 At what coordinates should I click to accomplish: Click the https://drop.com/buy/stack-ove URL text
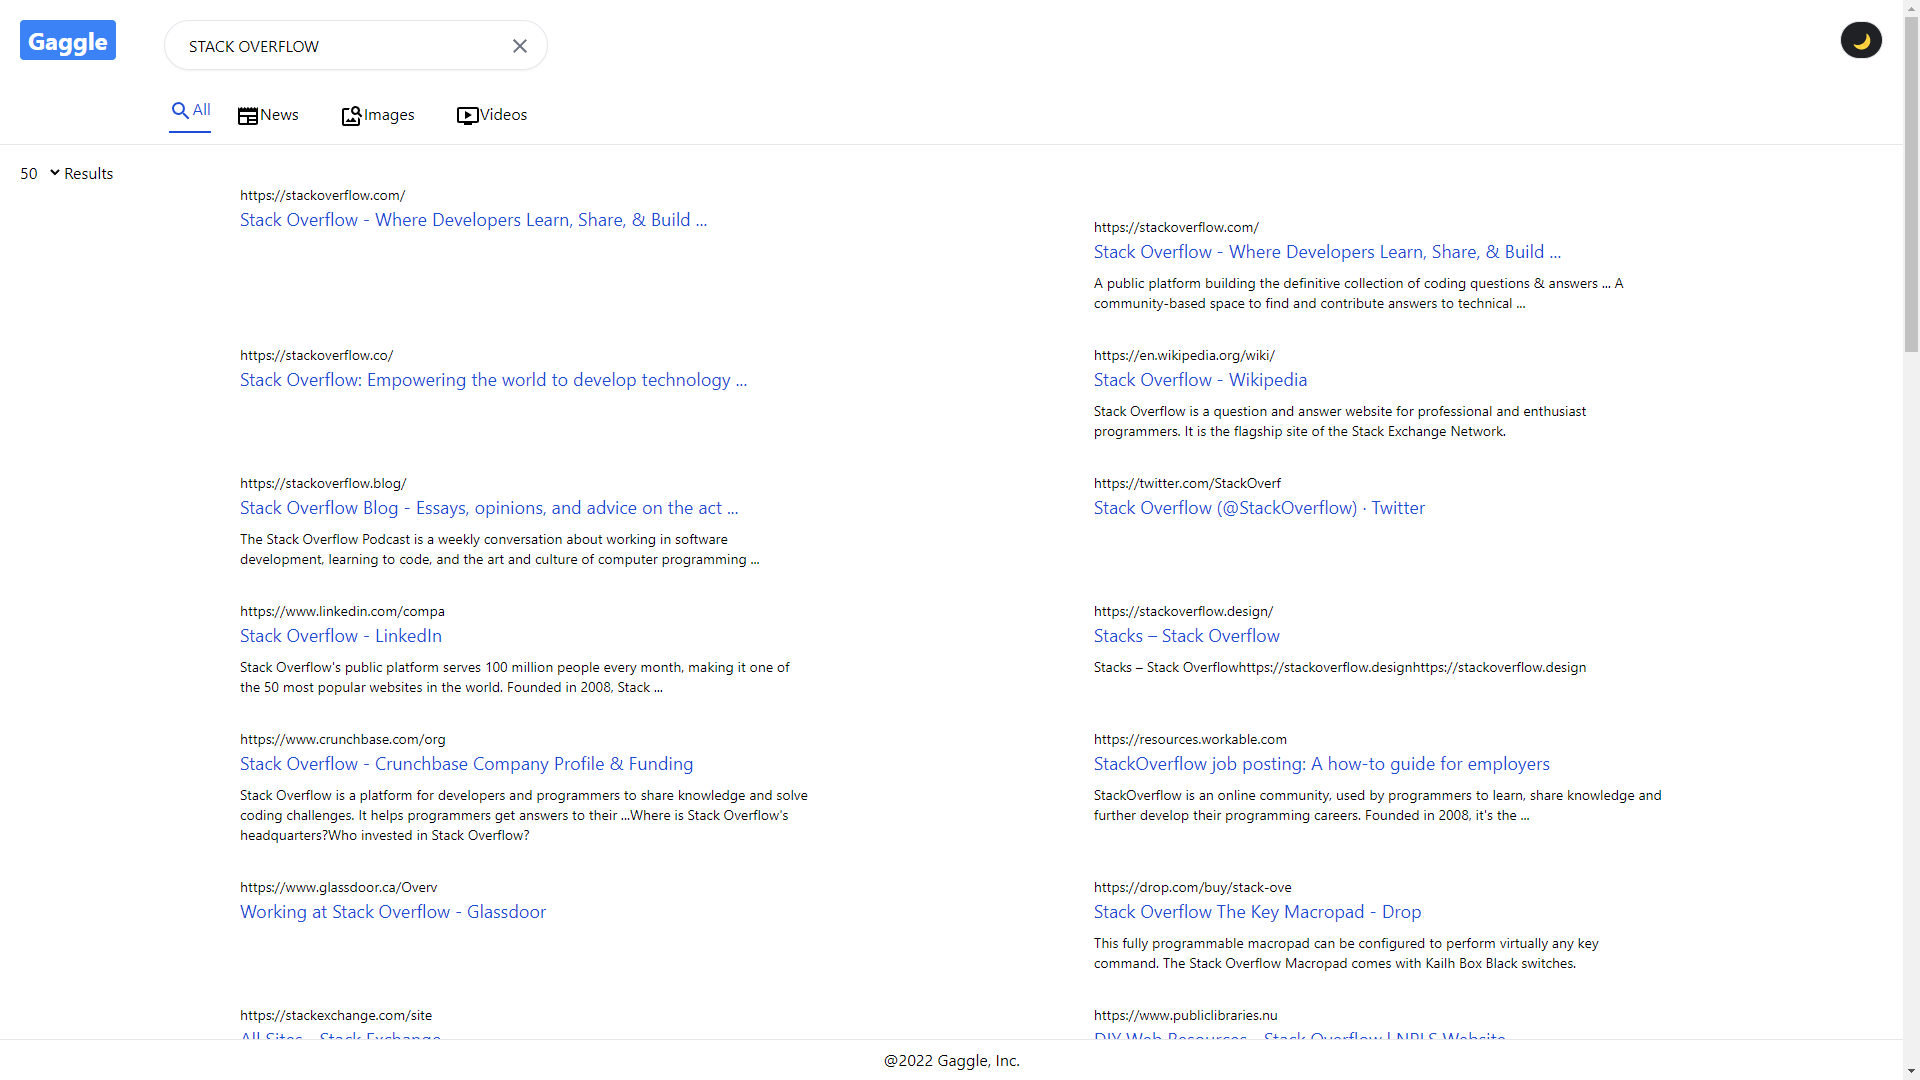pos(1192,887)
